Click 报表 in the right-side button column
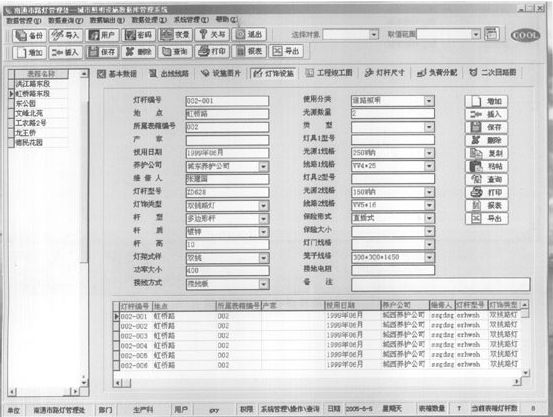Image resolution: width=553 pixels, height=417 pixels. click(486, 206)
